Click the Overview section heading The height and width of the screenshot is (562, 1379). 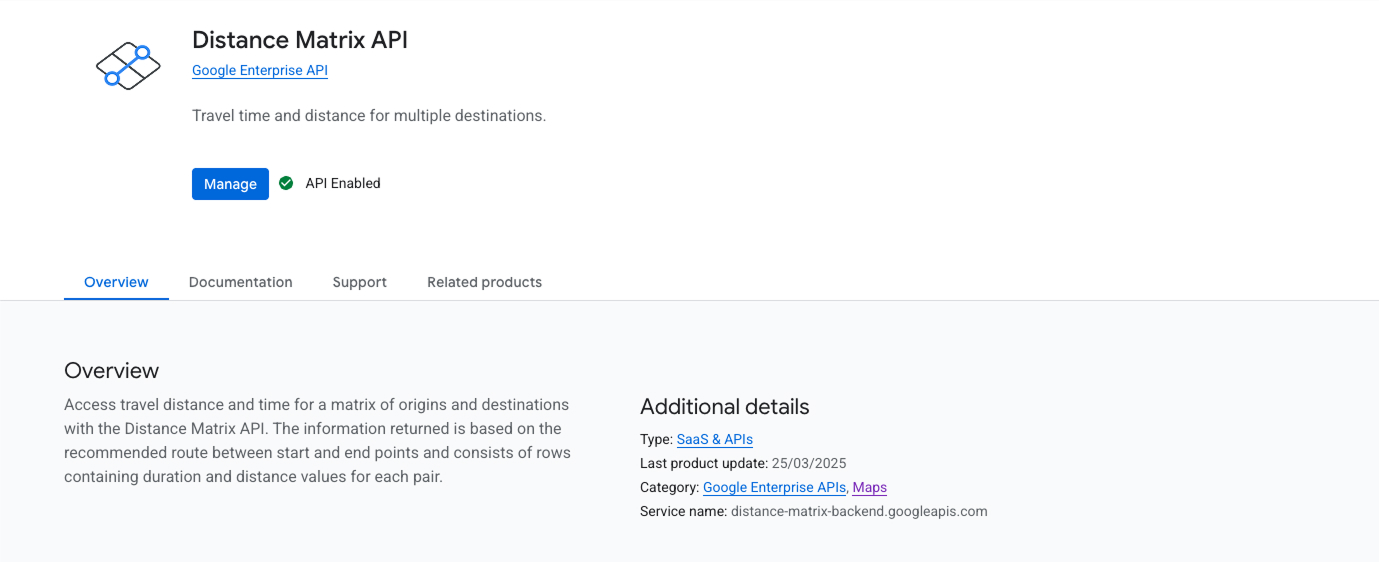pos(111,370)
